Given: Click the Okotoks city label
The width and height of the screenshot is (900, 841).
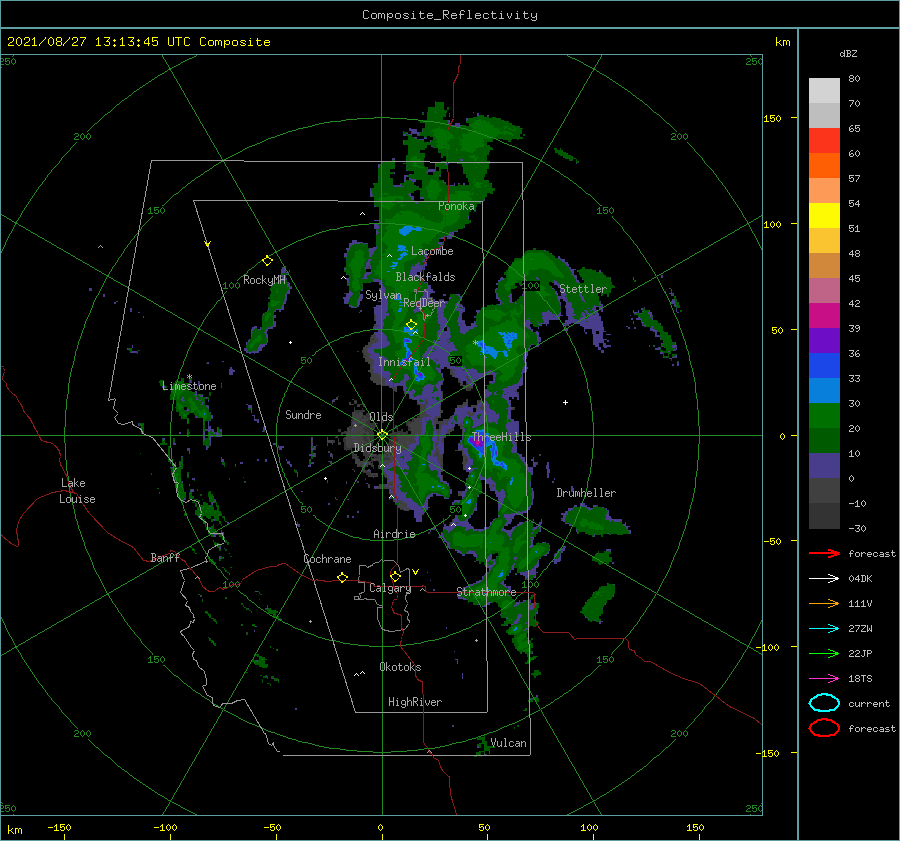Looking at the screenshot, I should pos(400,666).
